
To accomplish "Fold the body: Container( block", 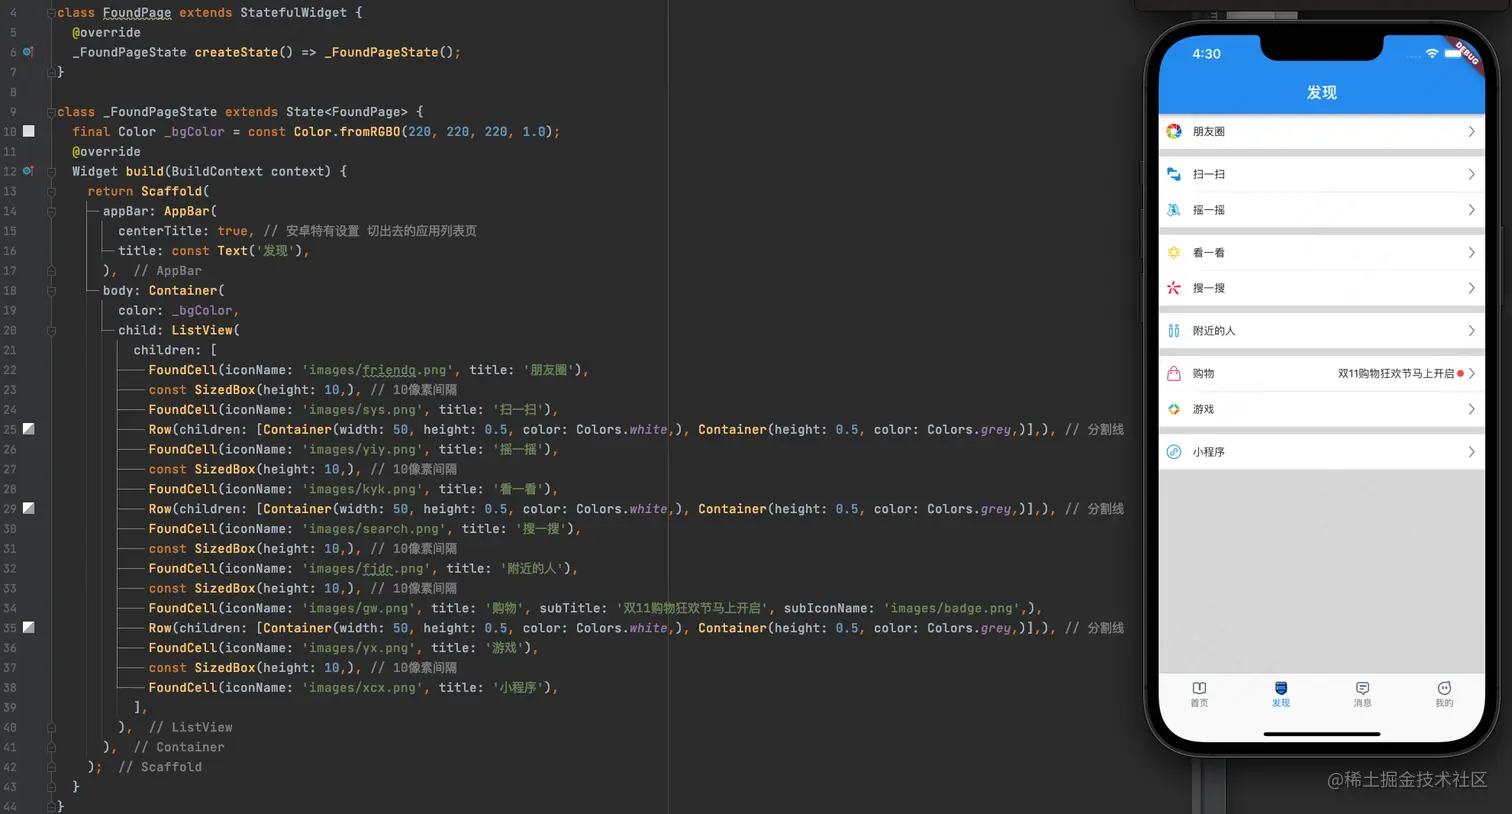I will coord(51,290).
